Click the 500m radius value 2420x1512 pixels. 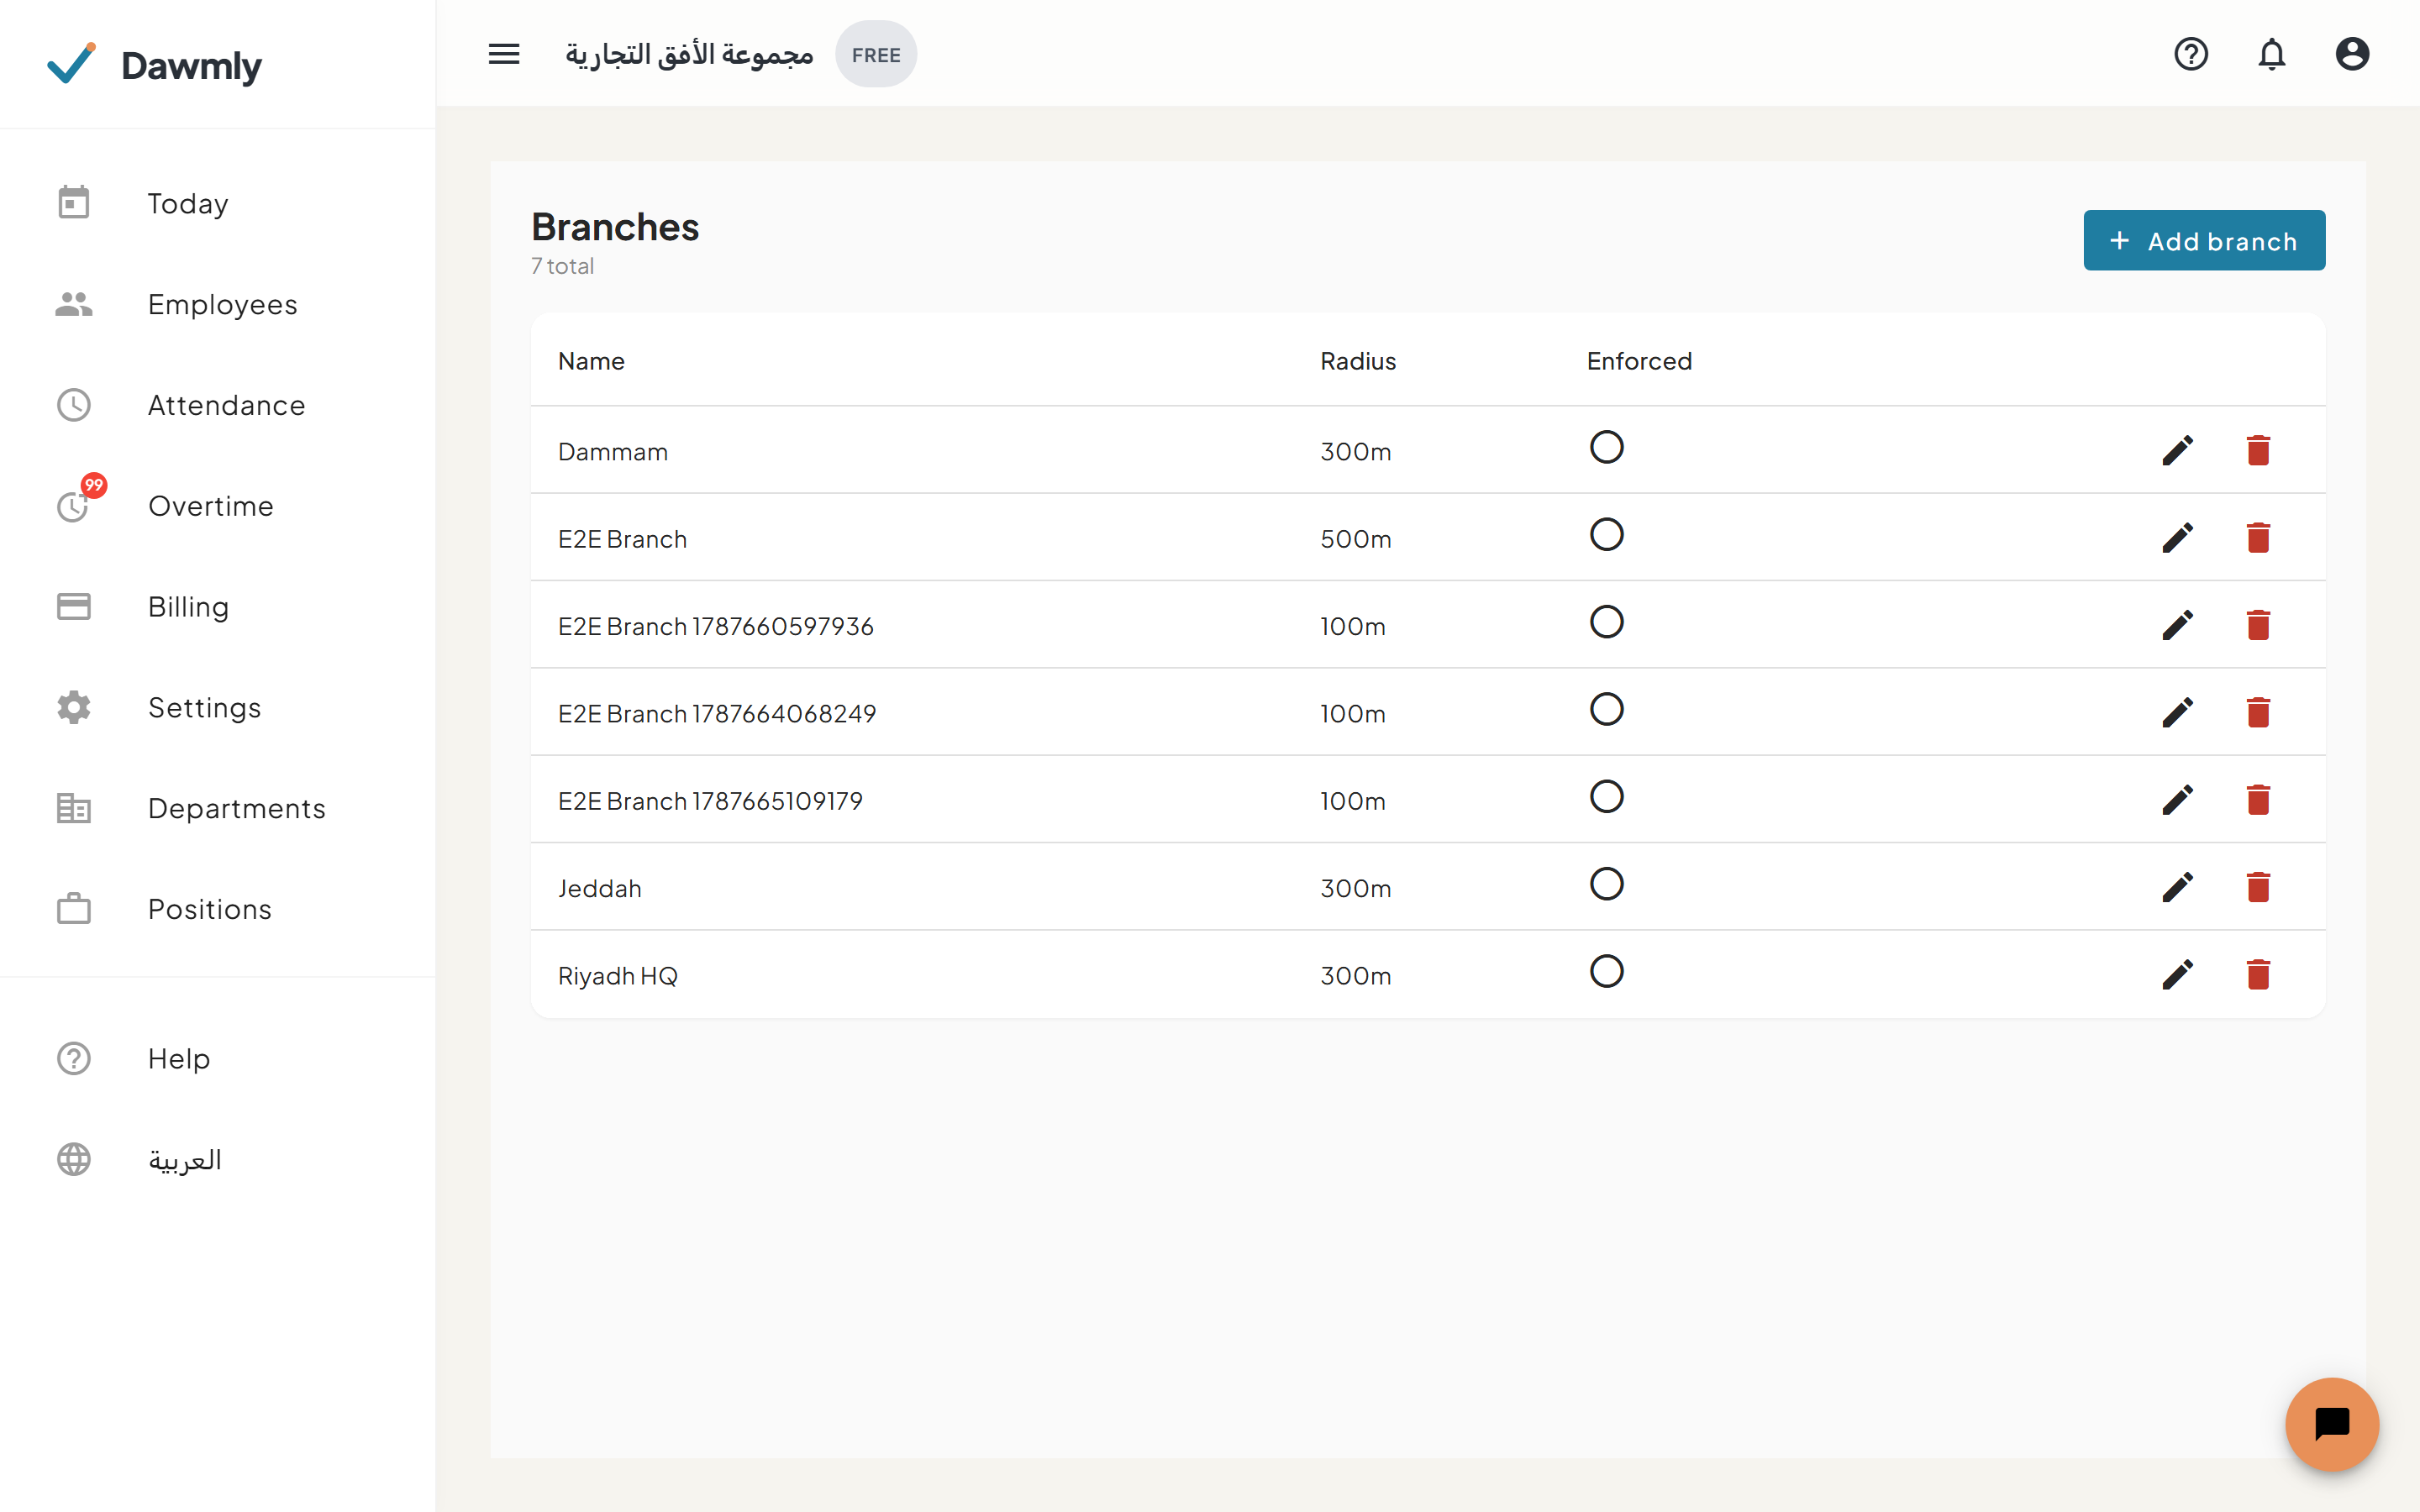pos(1356,539)
